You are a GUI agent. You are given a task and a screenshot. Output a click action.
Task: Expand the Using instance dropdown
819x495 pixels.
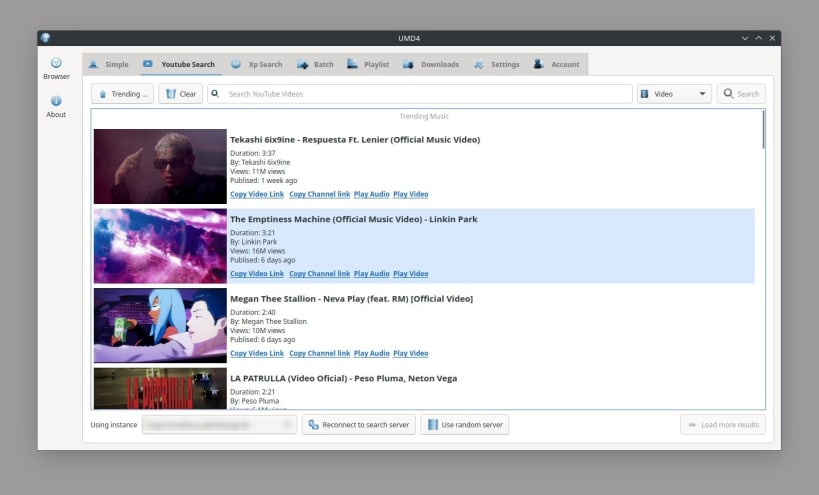pyautogui.click(x=219, y=425)
